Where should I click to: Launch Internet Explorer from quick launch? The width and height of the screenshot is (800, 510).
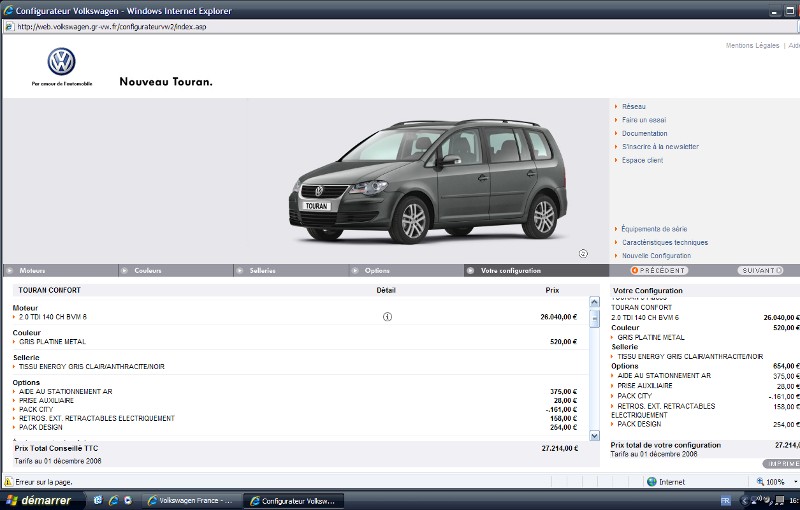[113, 501]
